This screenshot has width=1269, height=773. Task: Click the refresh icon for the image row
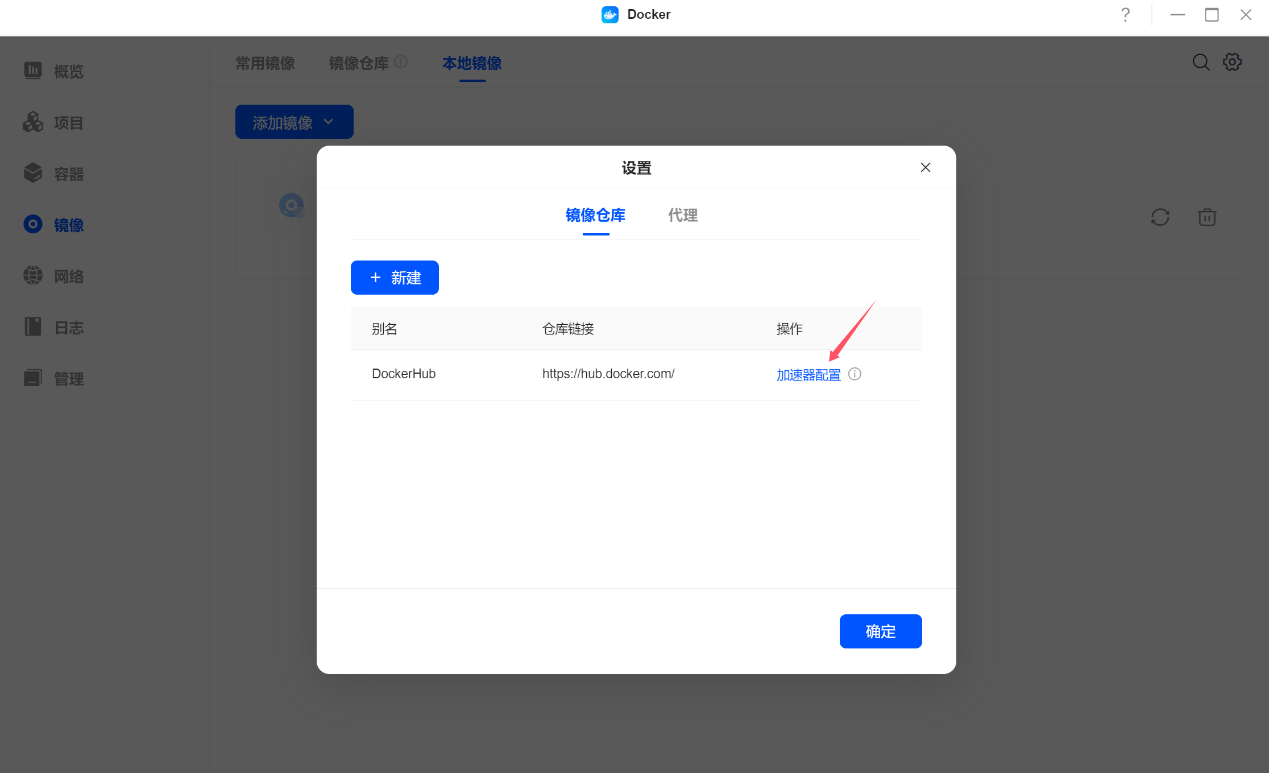(1160, 217)
